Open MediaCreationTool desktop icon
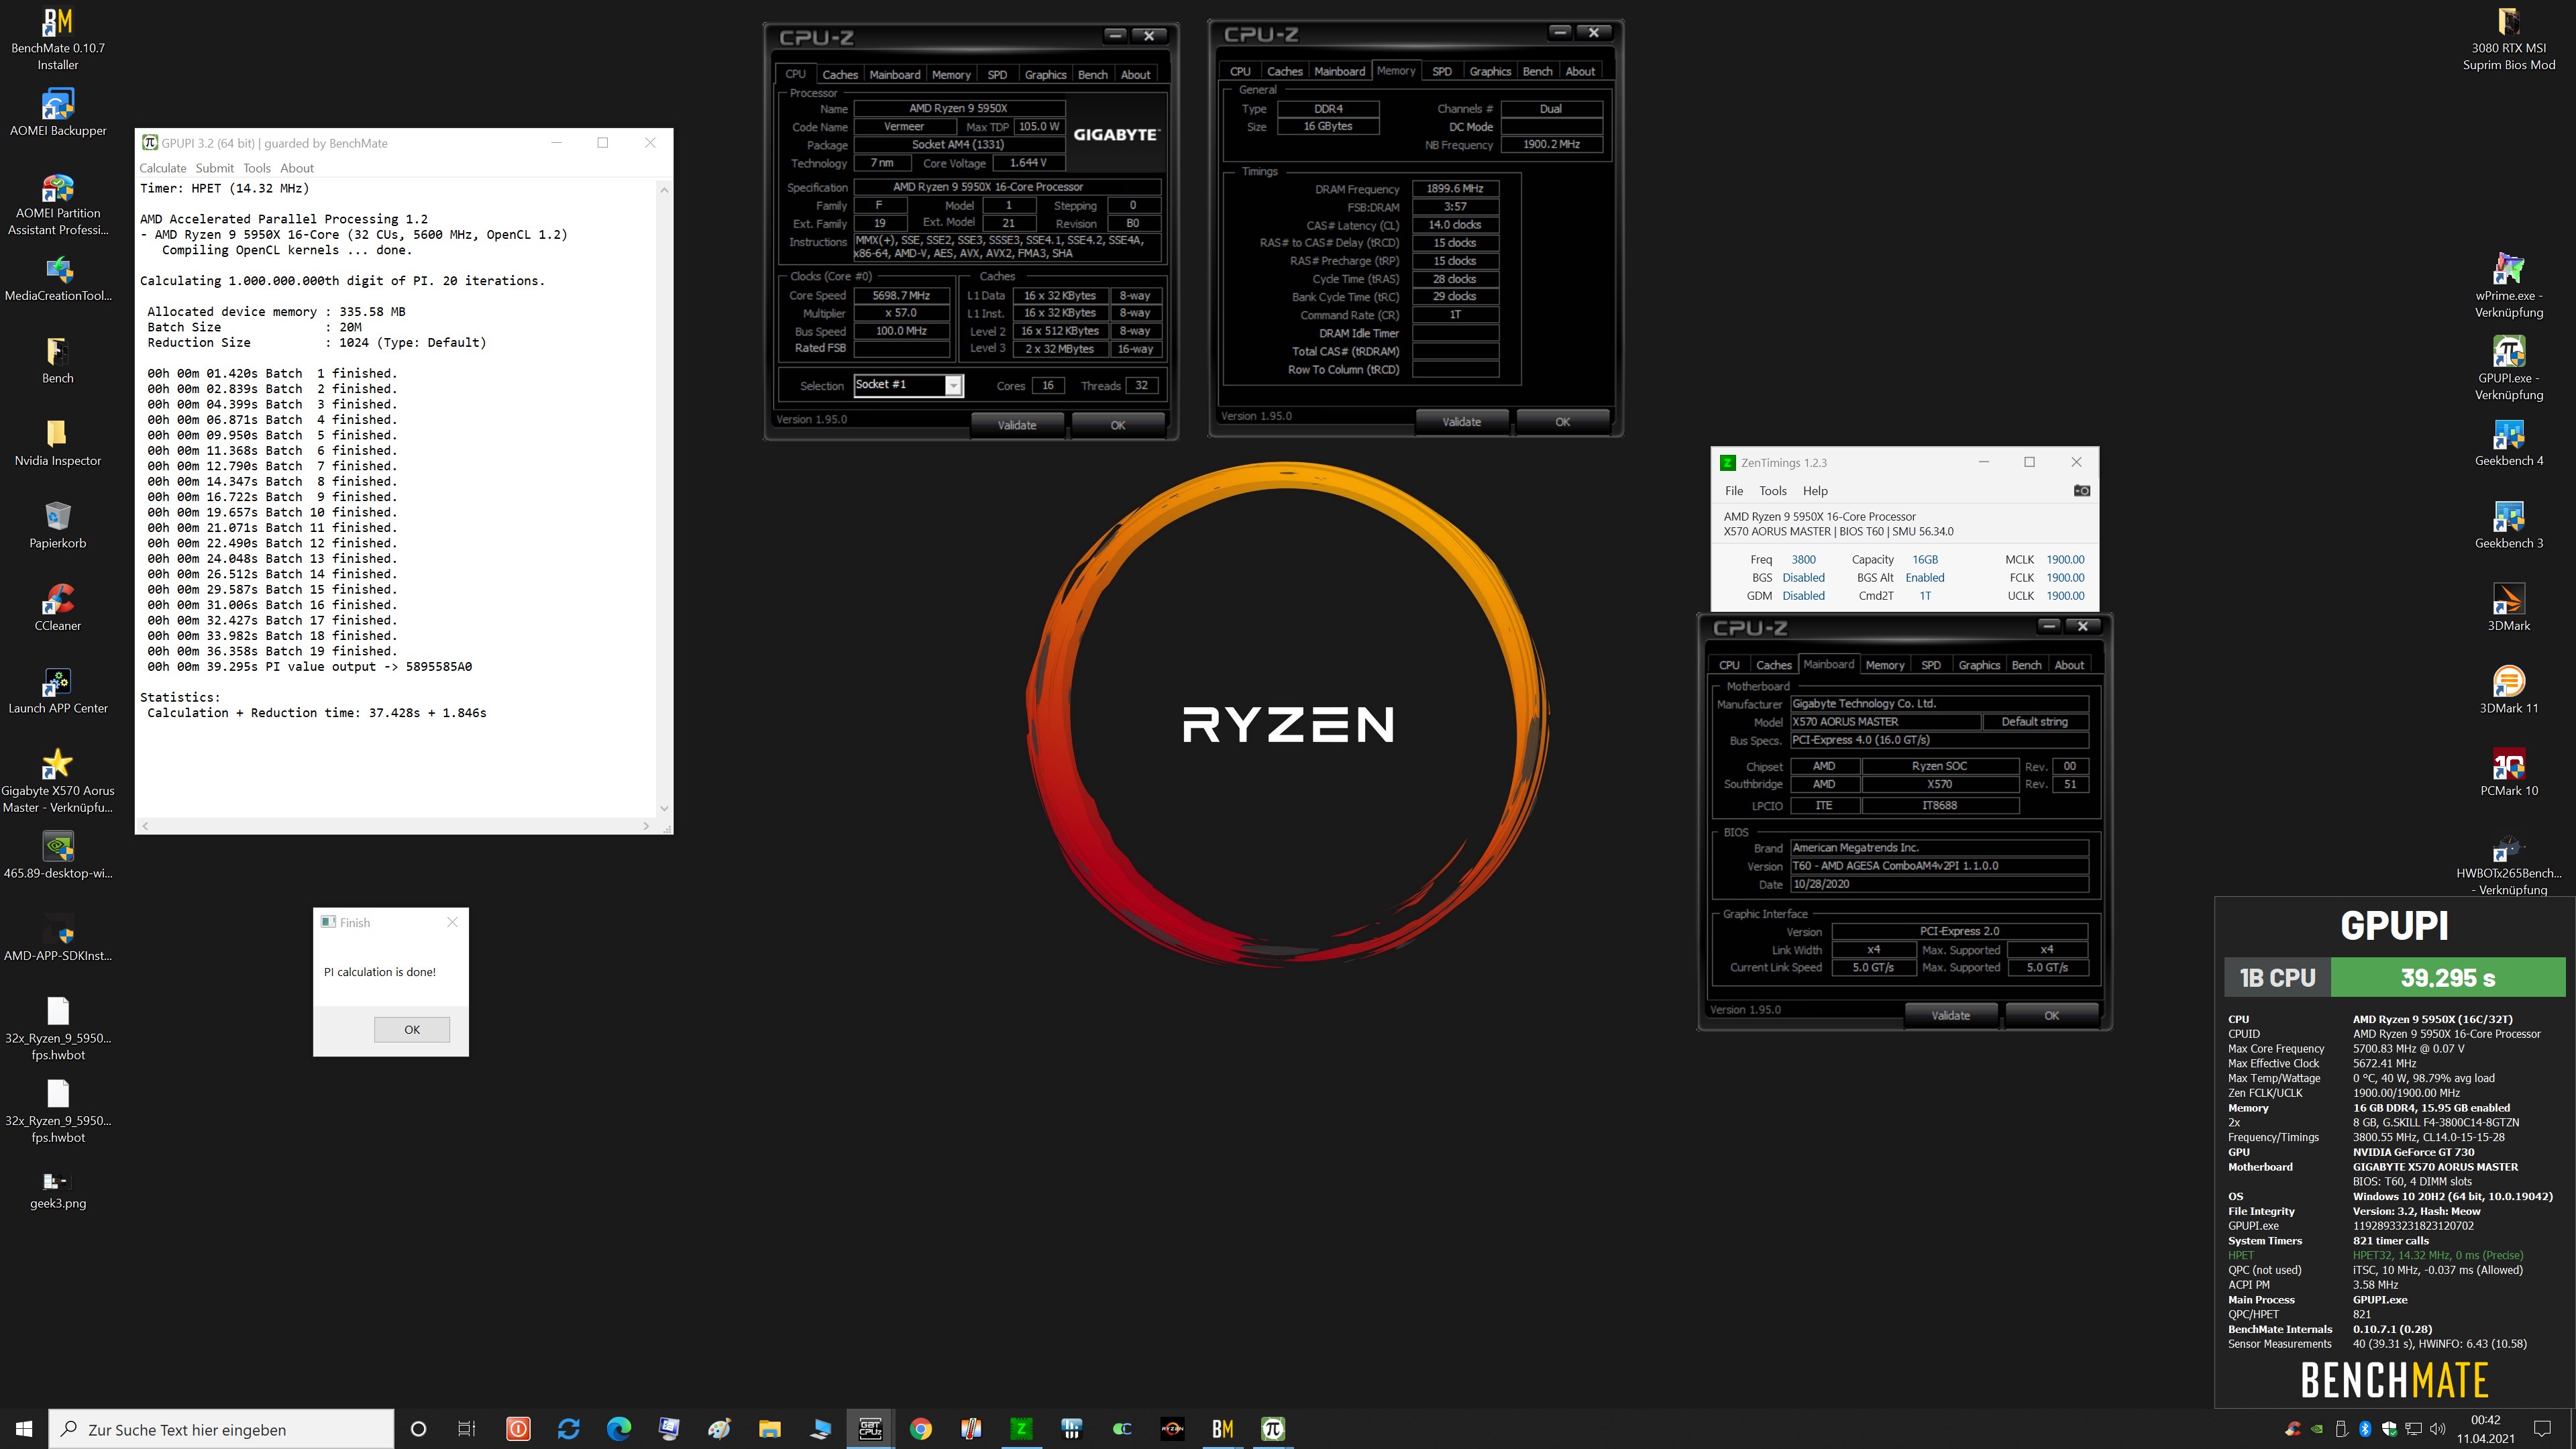The height and width of the screenshot is (1449, 2576). (58, 278)
